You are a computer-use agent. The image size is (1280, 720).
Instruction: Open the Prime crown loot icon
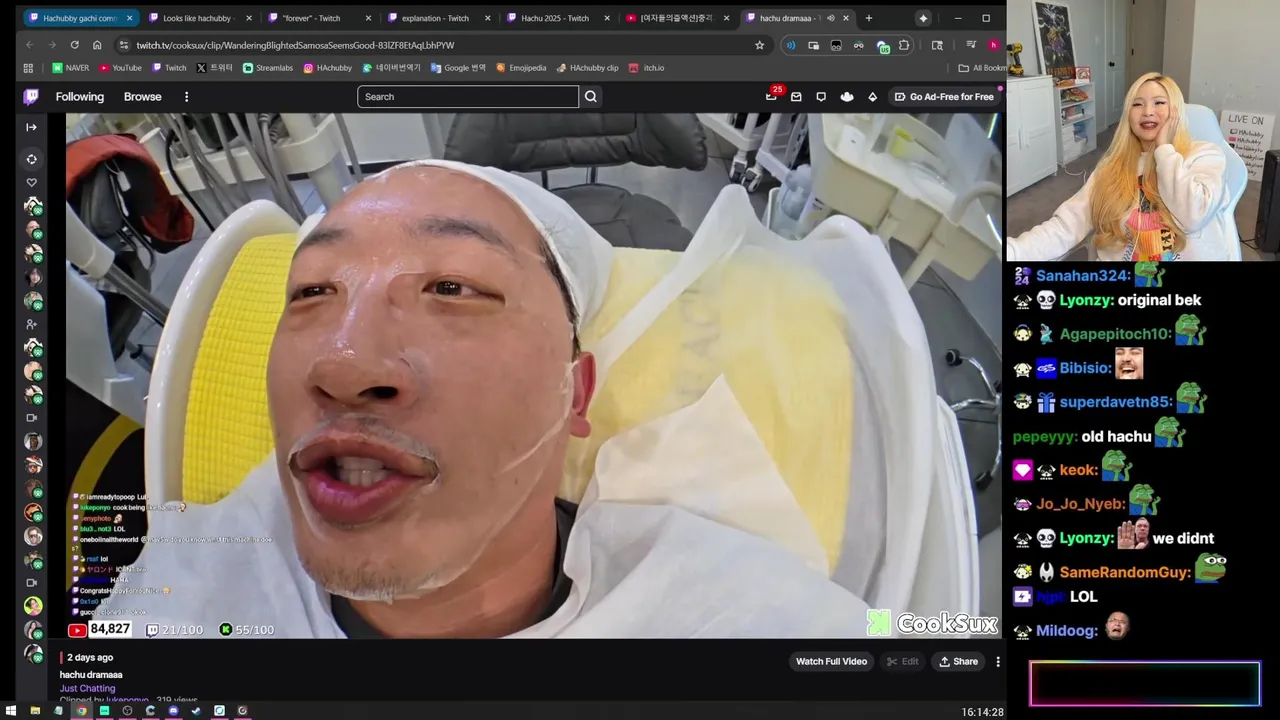847,97
